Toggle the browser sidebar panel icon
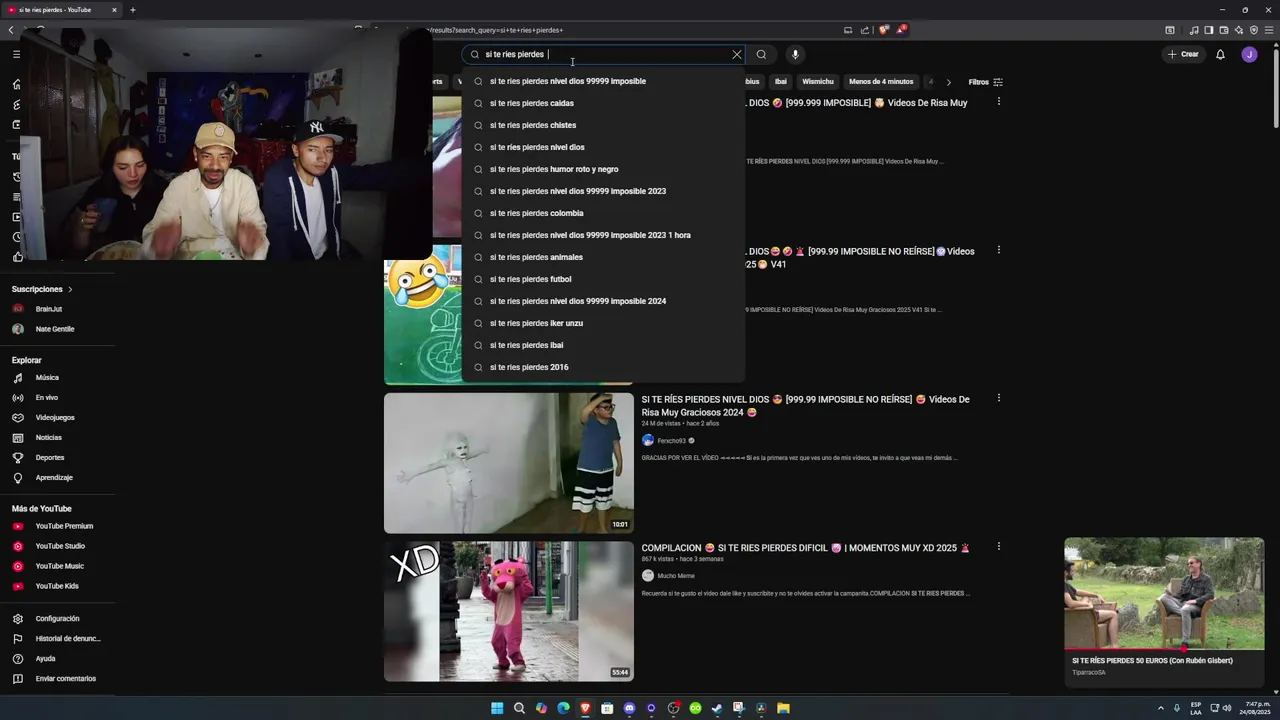The image size is (1280, 720). 1208,30
